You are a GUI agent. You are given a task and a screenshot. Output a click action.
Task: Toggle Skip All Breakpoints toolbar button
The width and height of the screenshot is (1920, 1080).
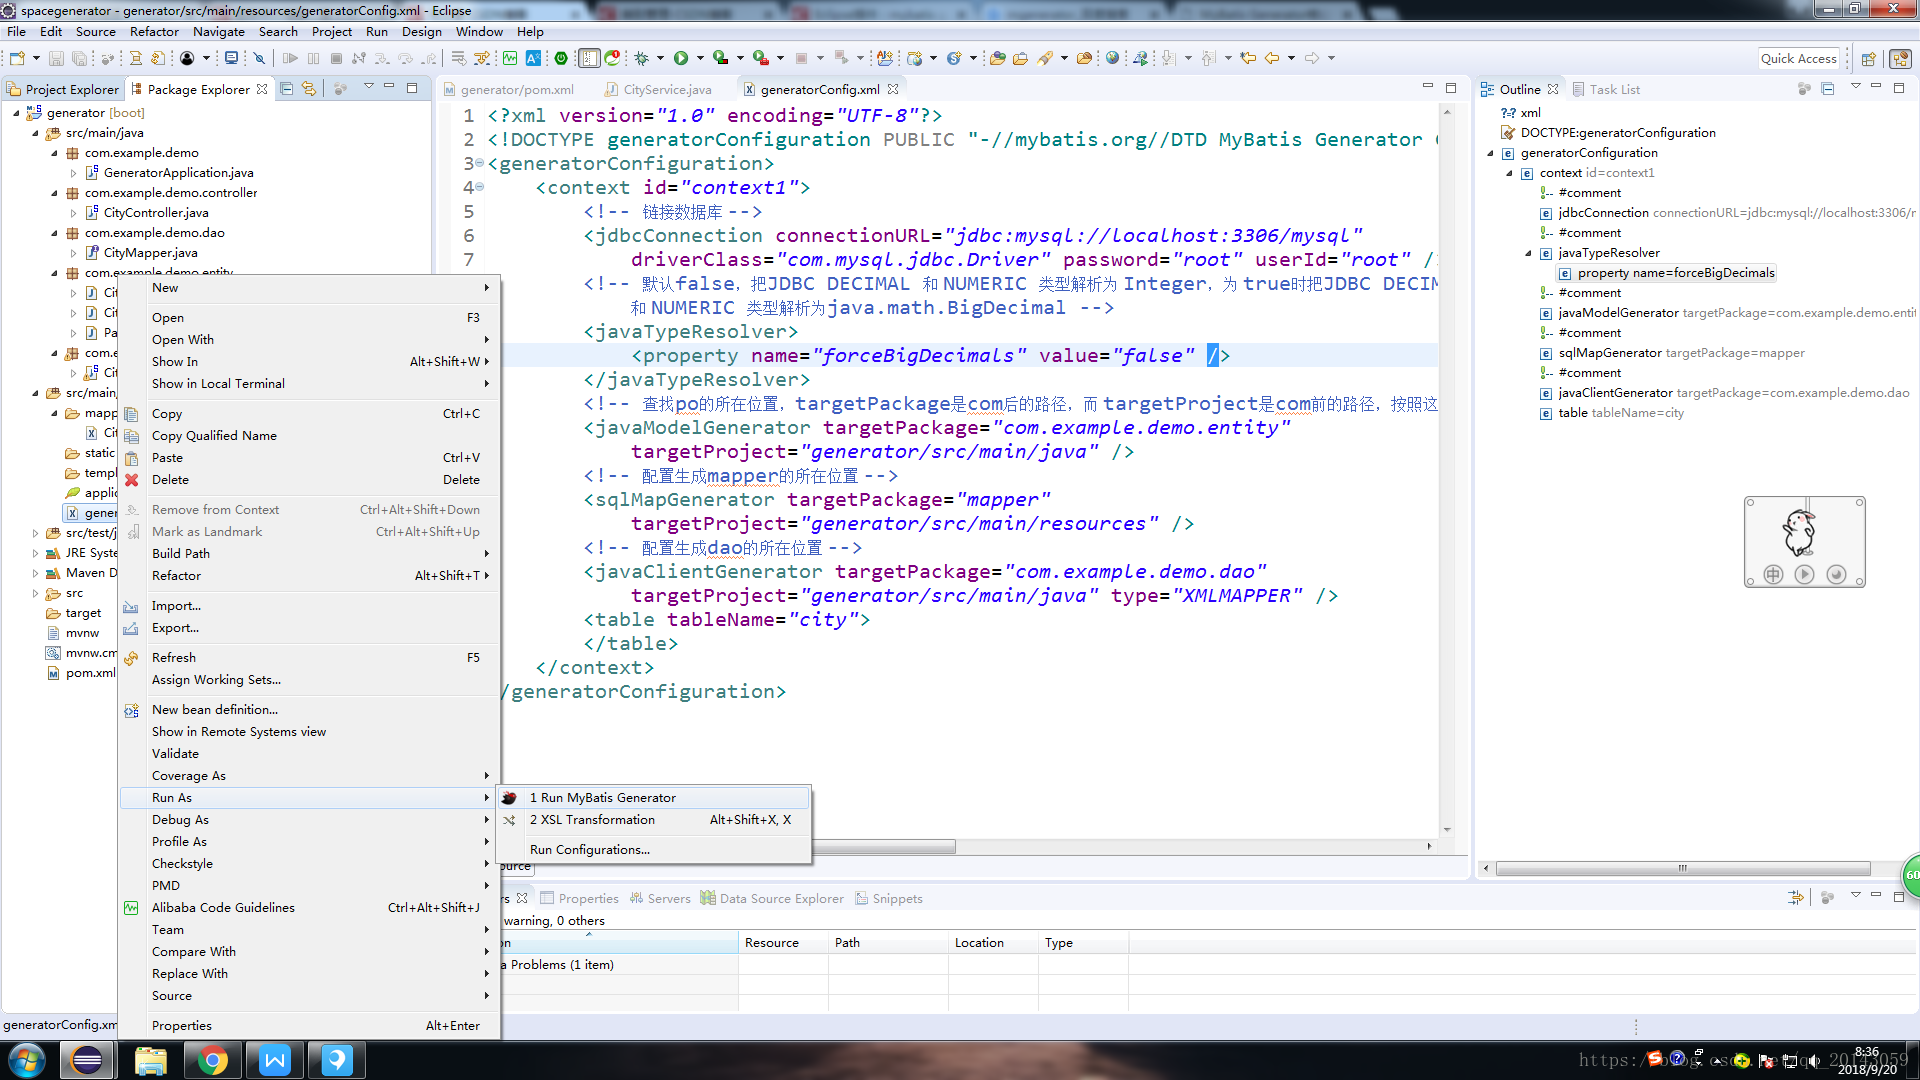258,58
